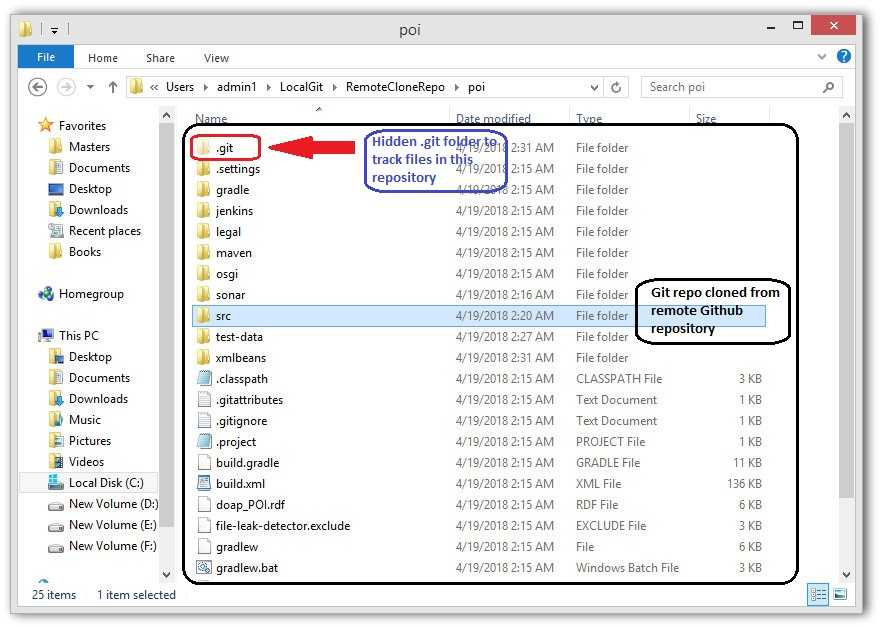Switch to the View tab

point(216,58)
